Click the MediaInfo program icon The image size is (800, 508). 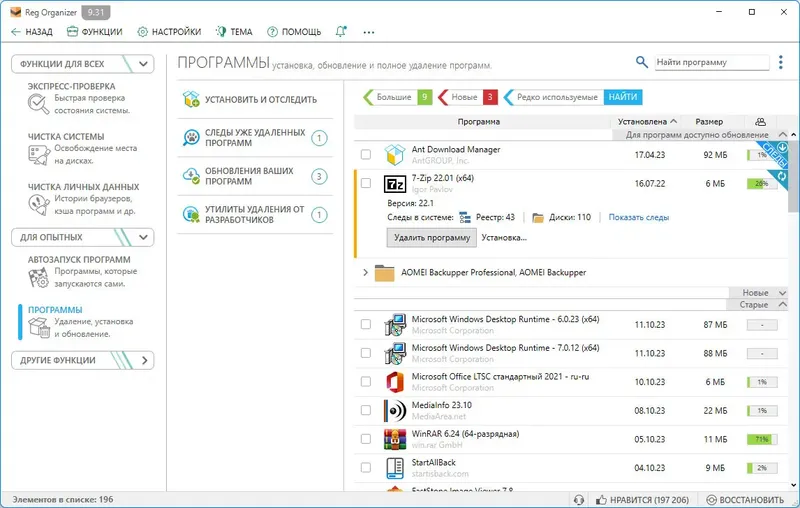coord(394,411)
